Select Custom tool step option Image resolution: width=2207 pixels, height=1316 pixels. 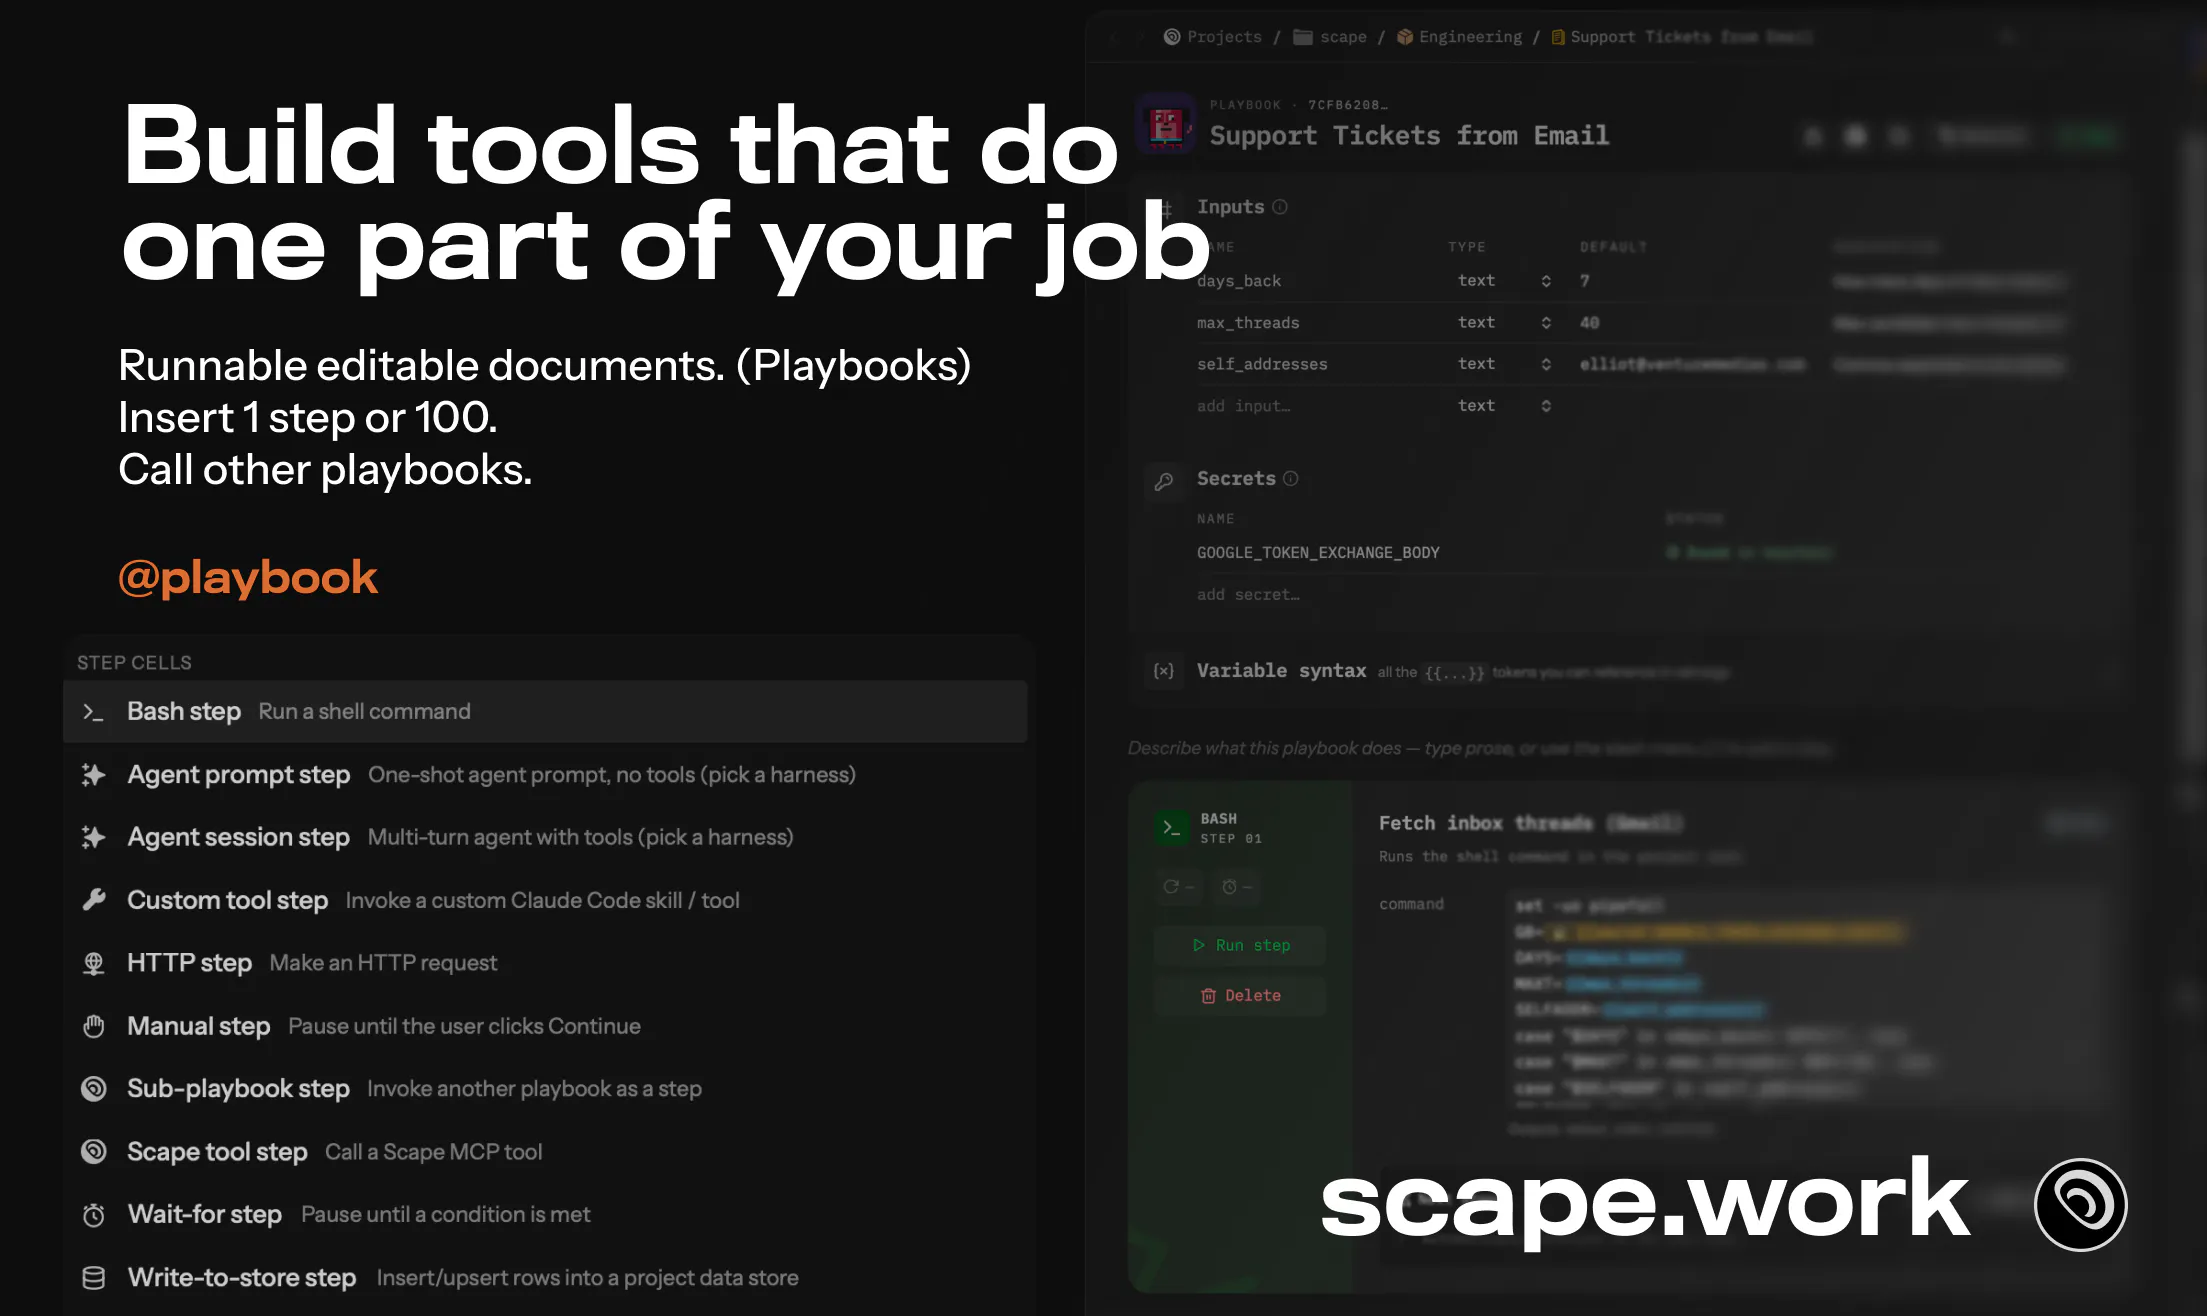click(x=545, y=900)
